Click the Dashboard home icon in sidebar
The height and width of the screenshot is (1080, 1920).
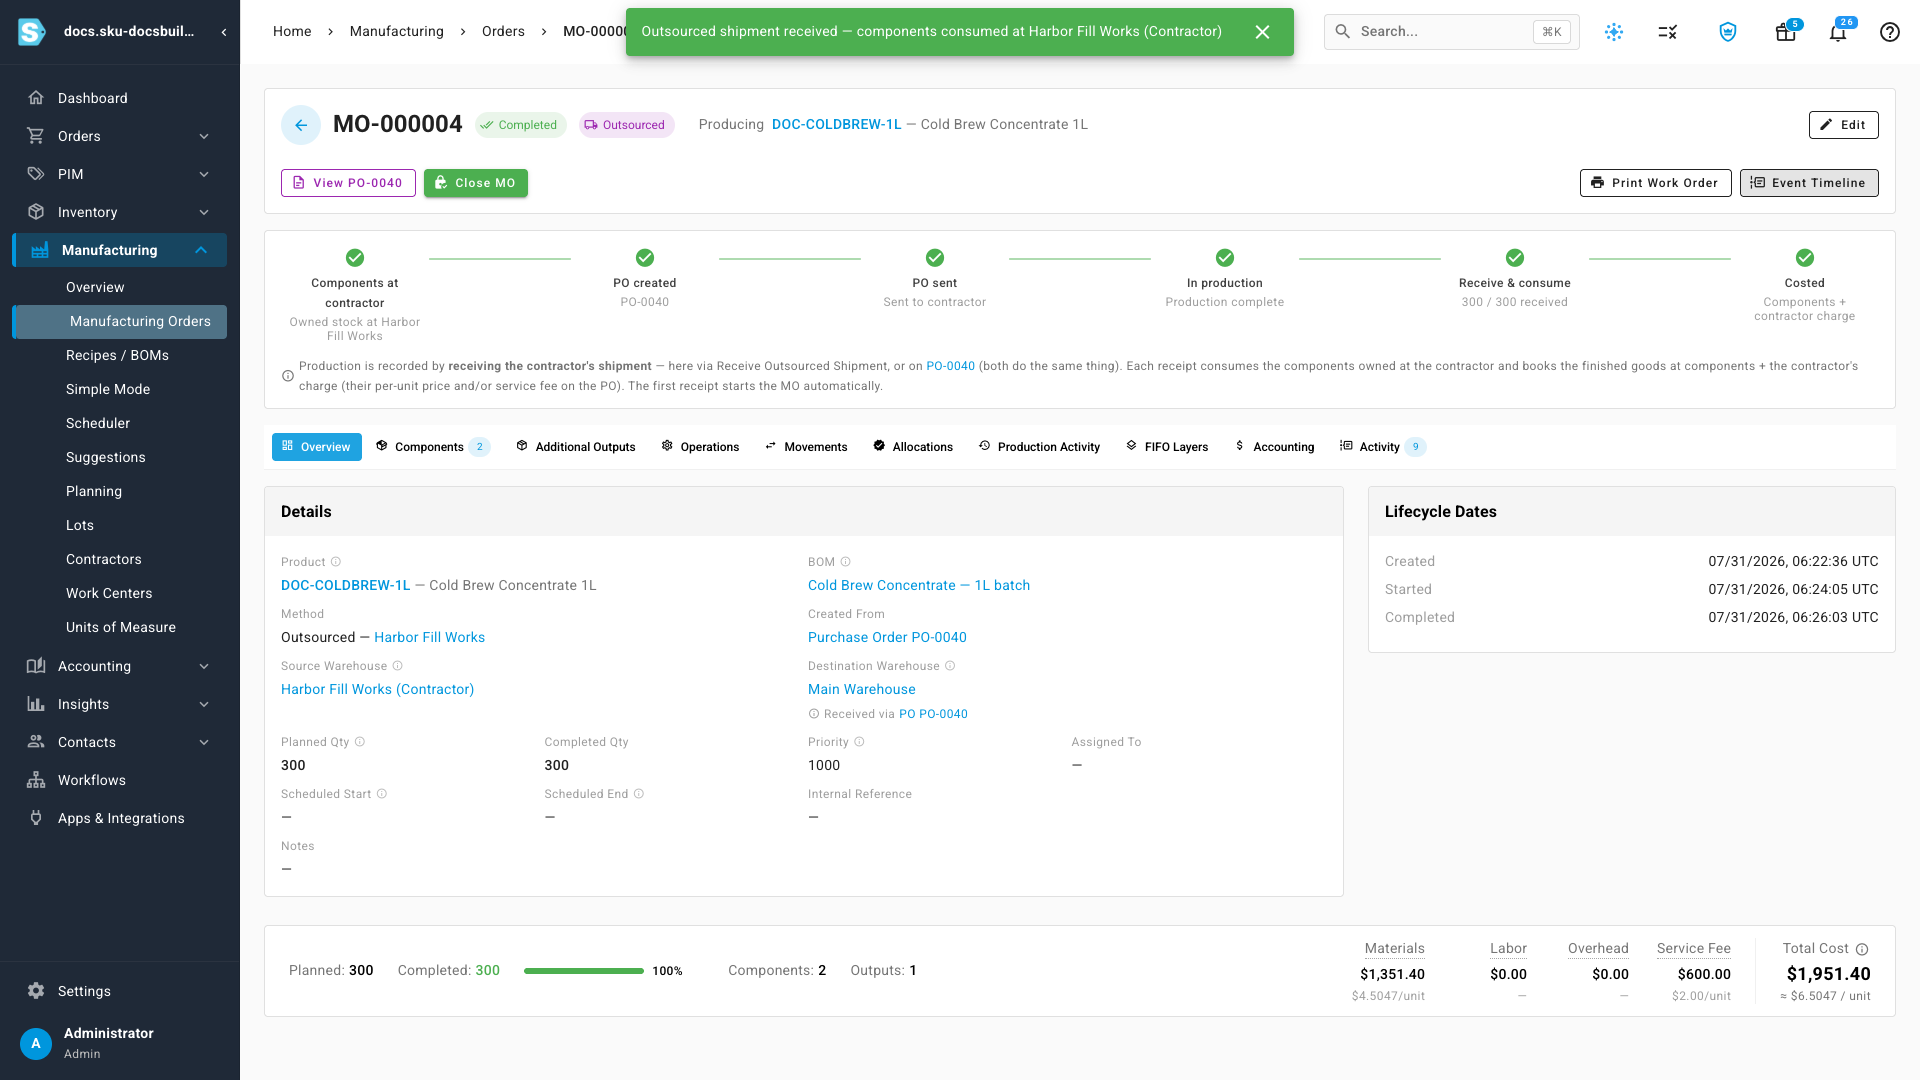pos(36,98)
